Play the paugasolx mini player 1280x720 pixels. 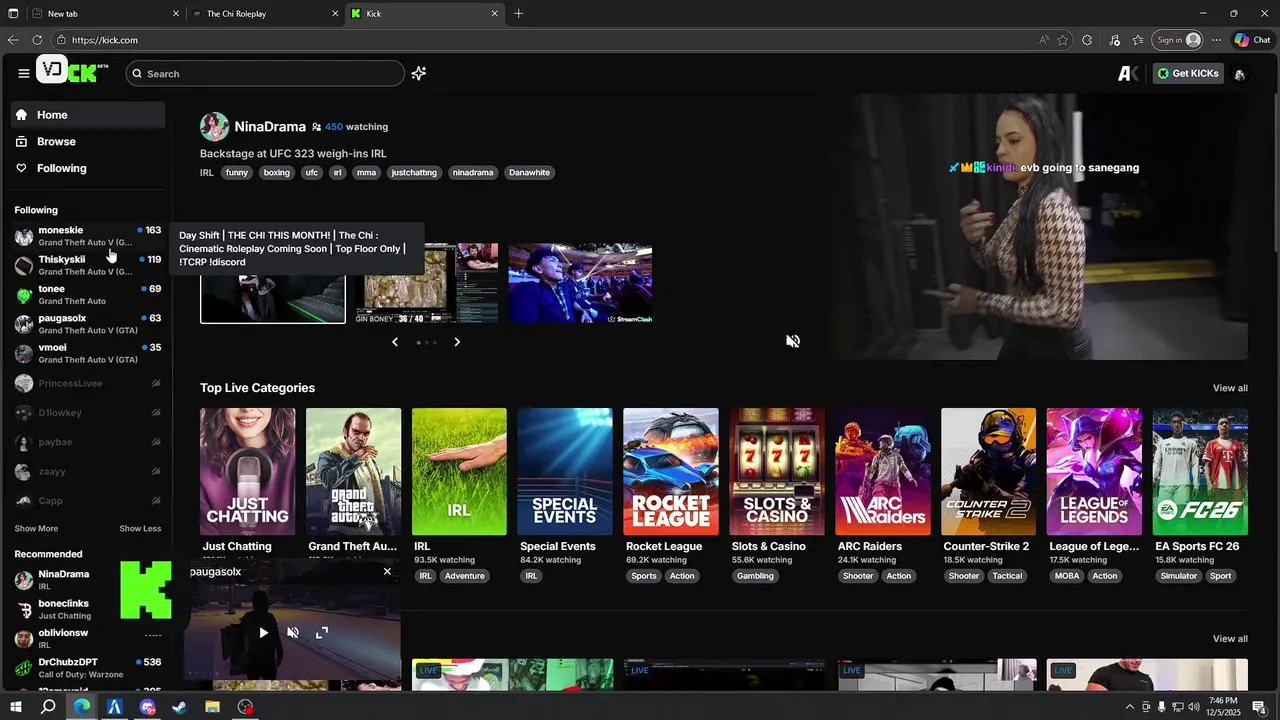tap(264, 632)
